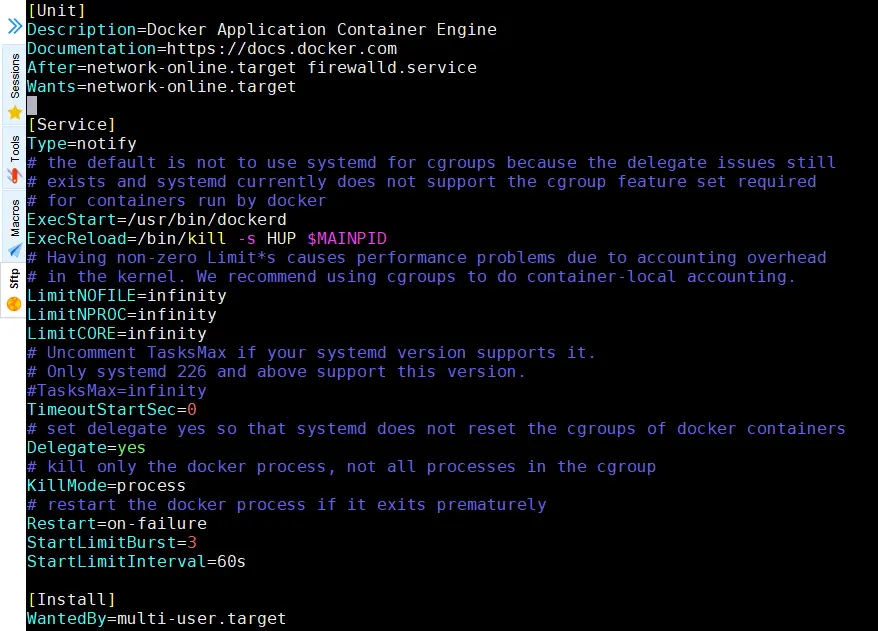
Task: Open the Sftp sidebar tab
Action: [x=15, y=289]
